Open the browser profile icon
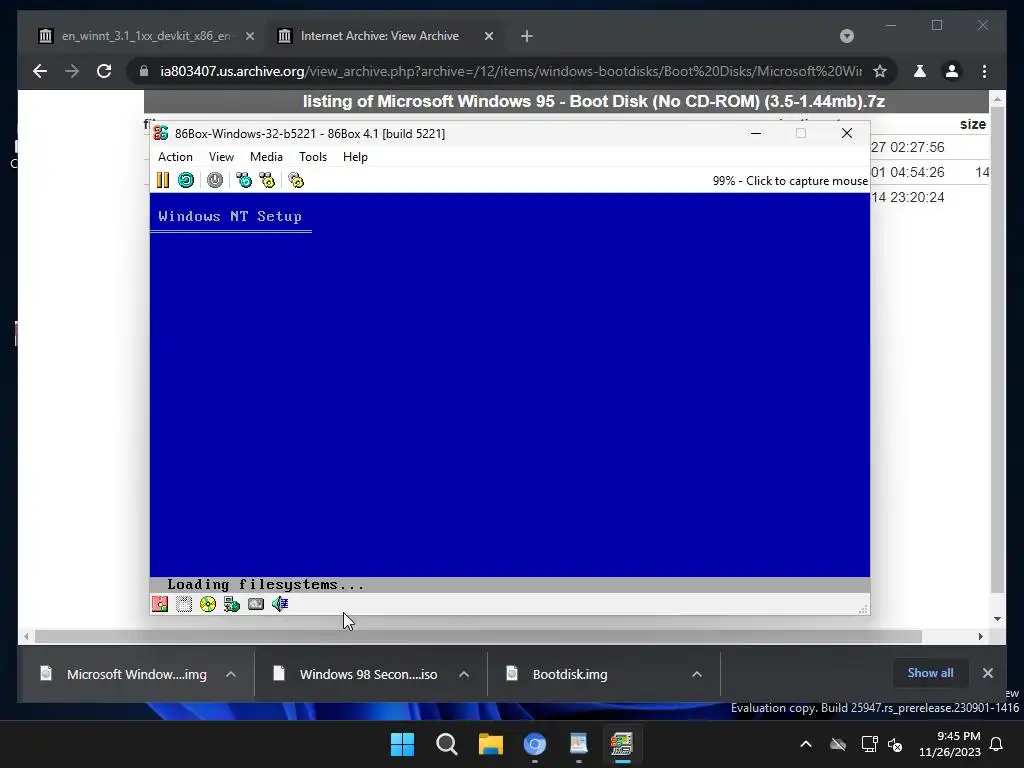 (952, 71)
